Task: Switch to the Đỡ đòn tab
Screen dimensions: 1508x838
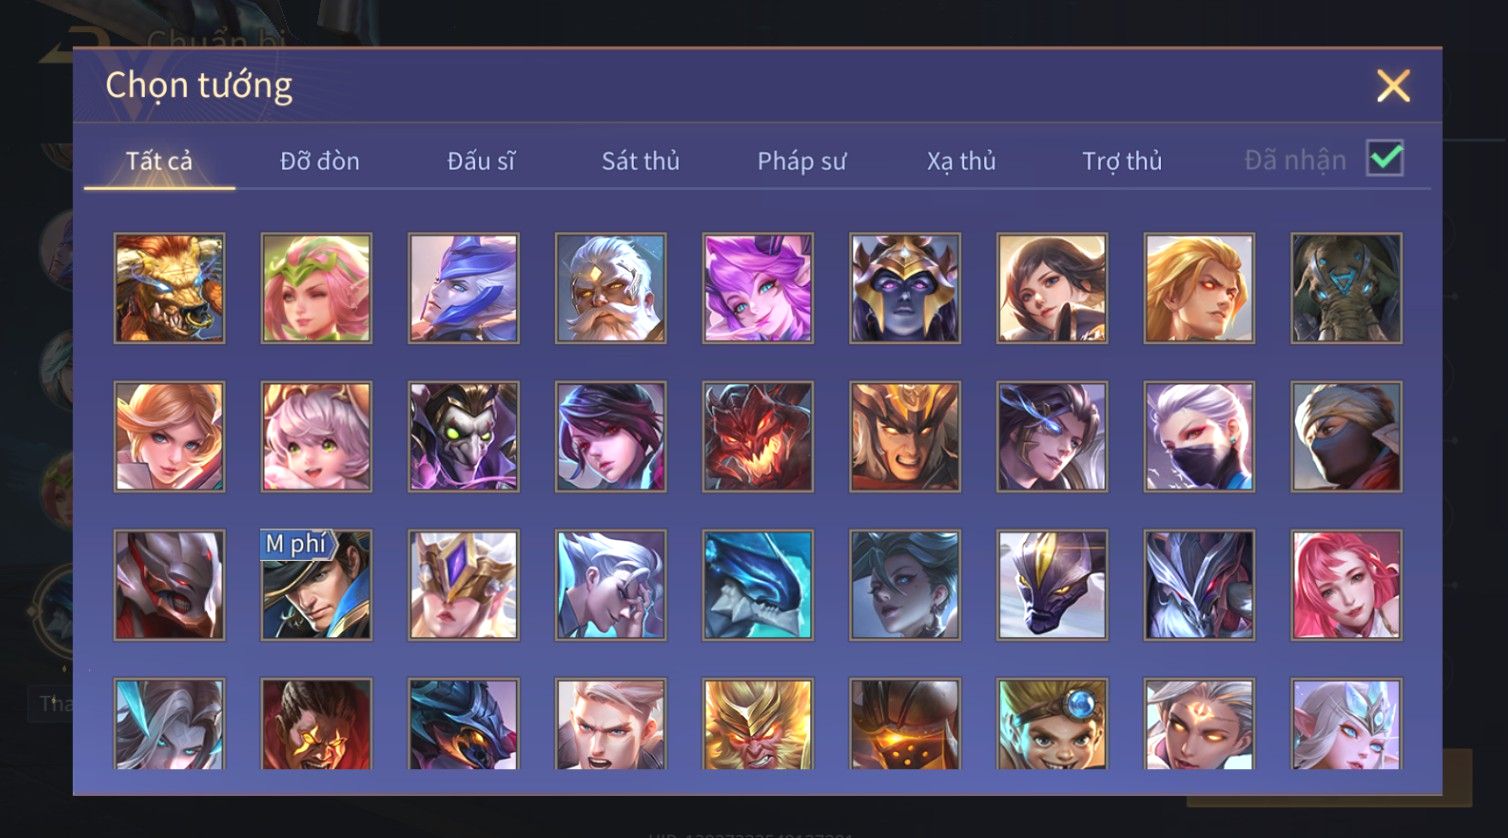Action: point(320,161)
